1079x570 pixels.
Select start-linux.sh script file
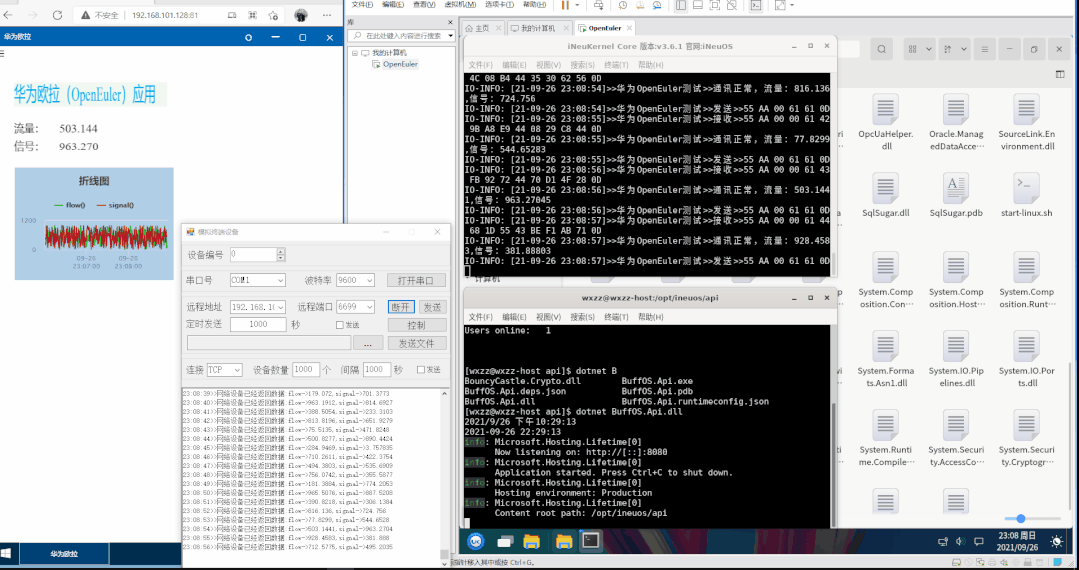click(x=1026, y=196)
